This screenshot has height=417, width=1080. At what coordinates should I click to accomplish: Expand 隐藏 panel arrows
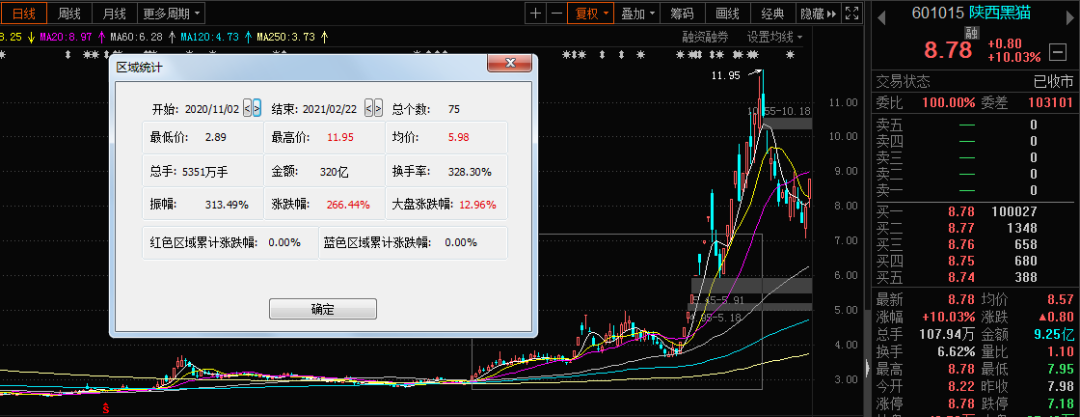click(x=818, y=12)
